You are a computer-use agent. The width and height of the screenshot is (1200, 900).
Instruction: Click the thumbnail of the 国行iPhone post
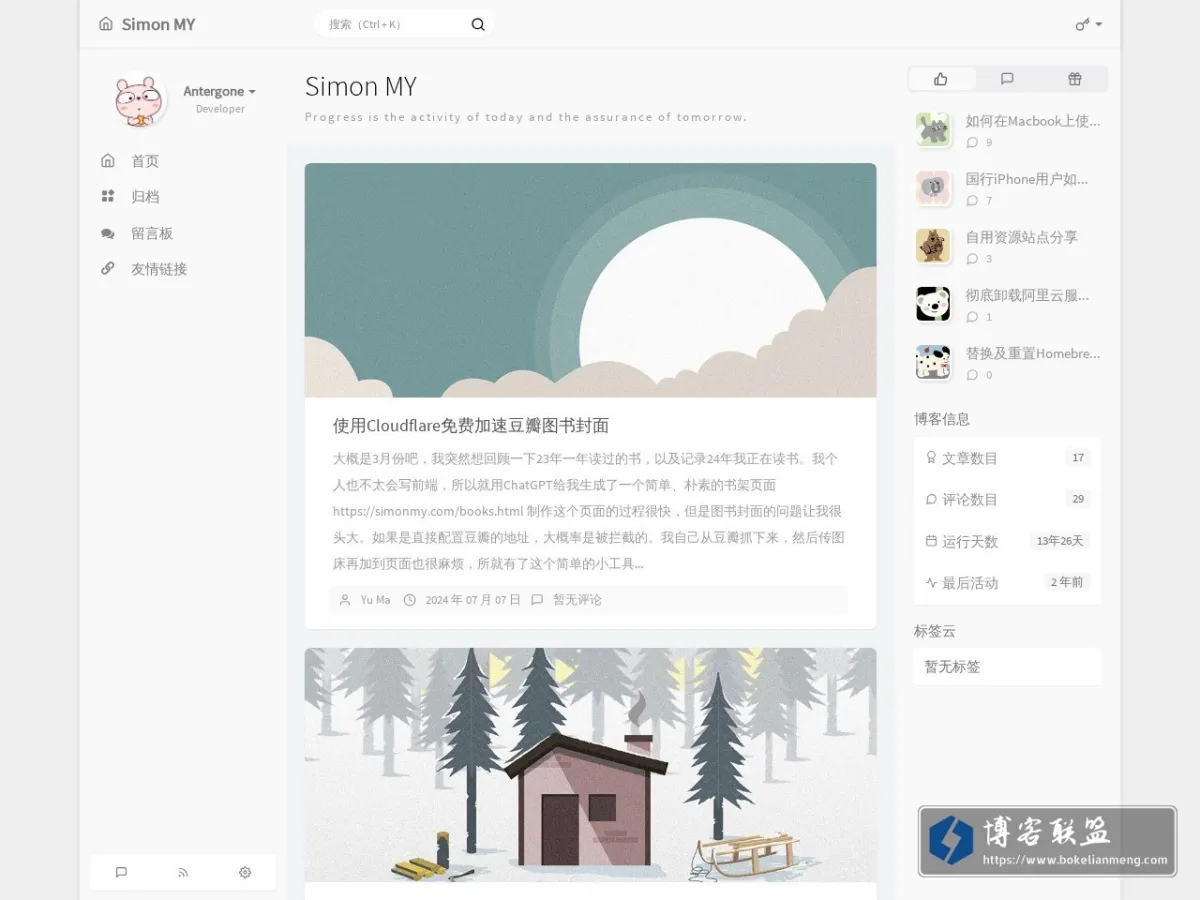coord(933,187)
